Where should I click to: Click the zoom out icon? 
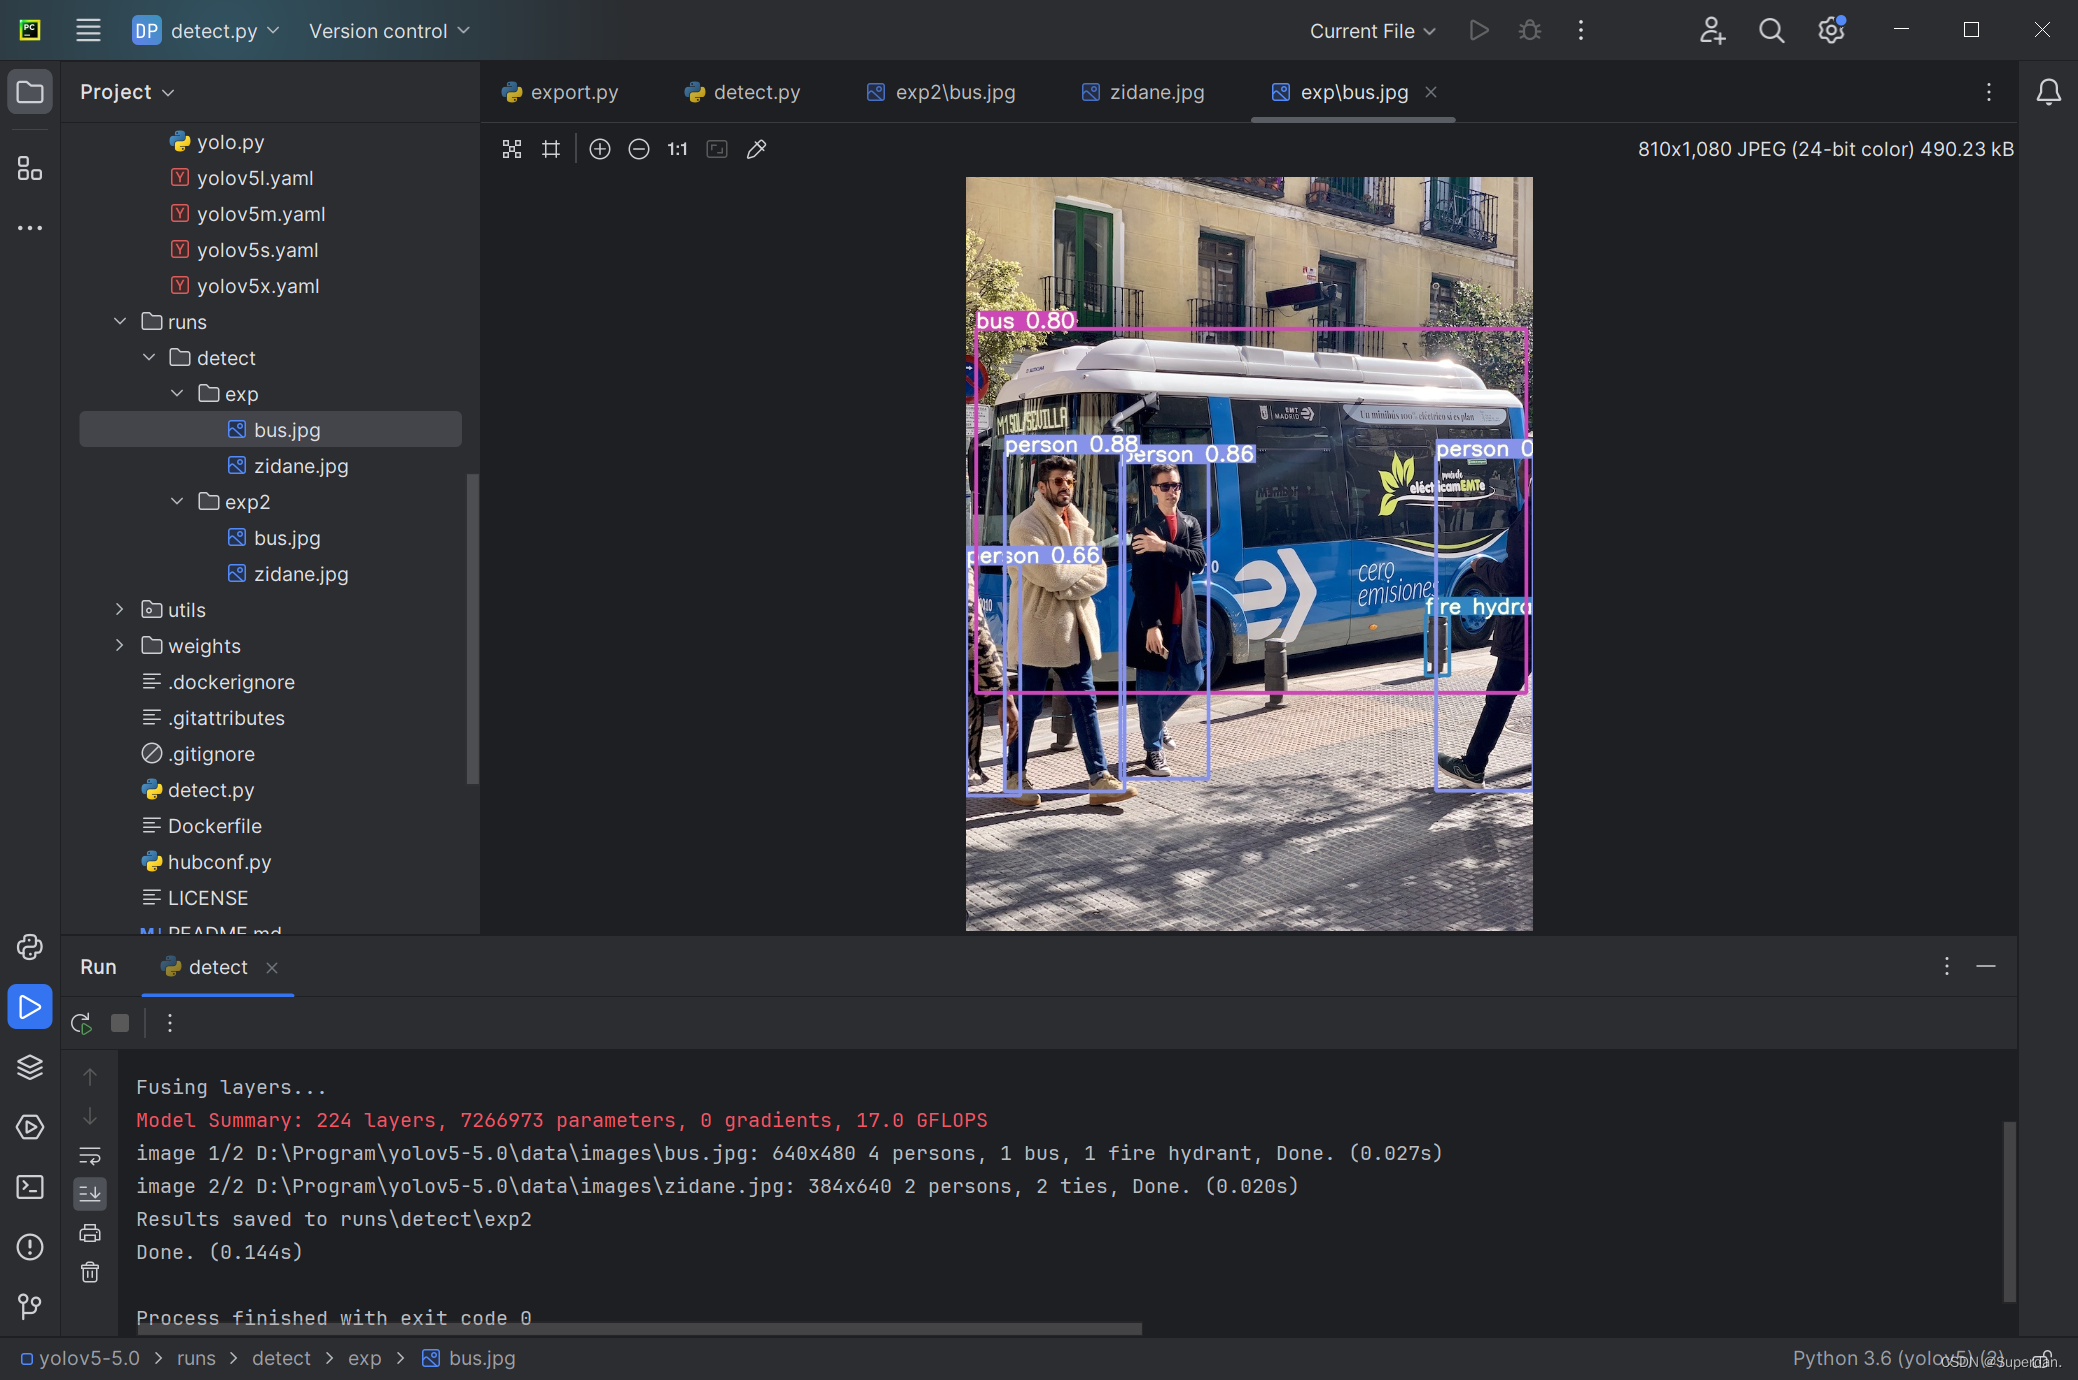(639, 149)
